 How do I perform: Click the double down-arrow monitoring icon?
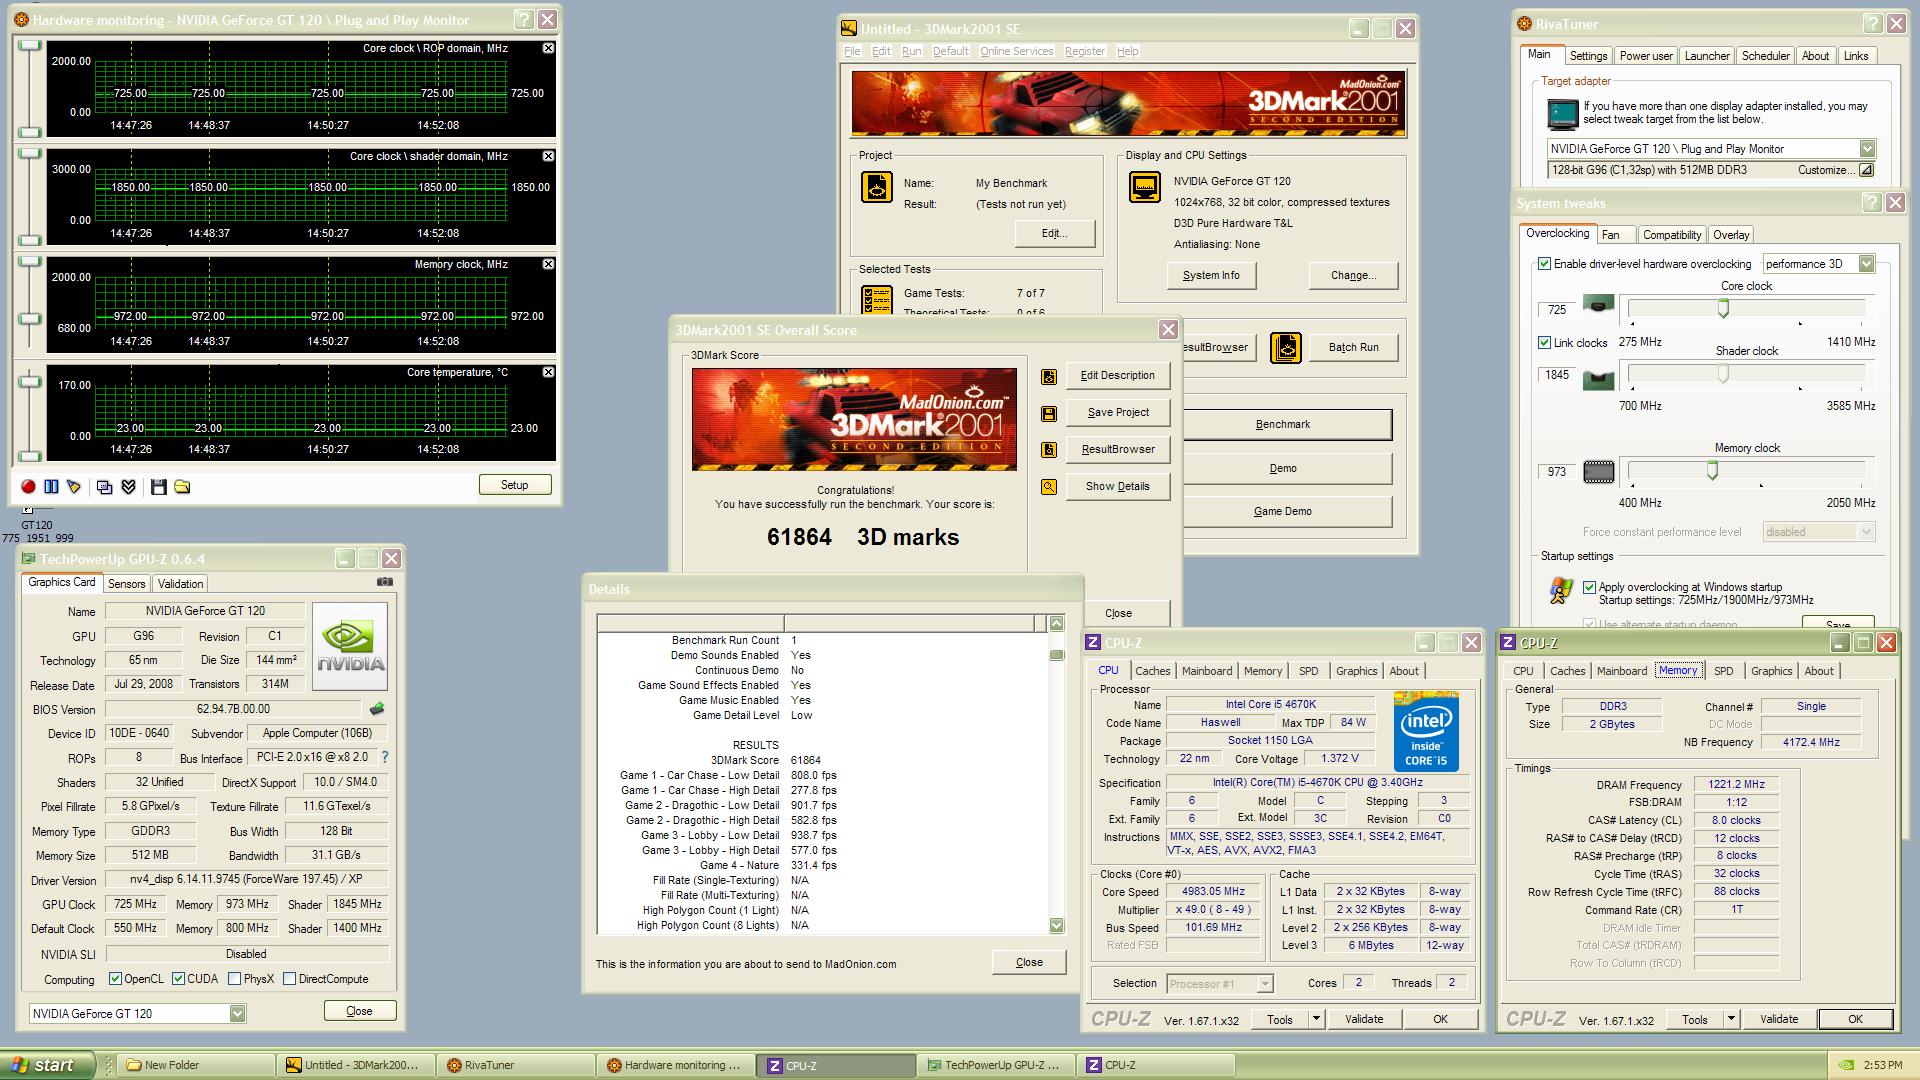click(128, 487)
